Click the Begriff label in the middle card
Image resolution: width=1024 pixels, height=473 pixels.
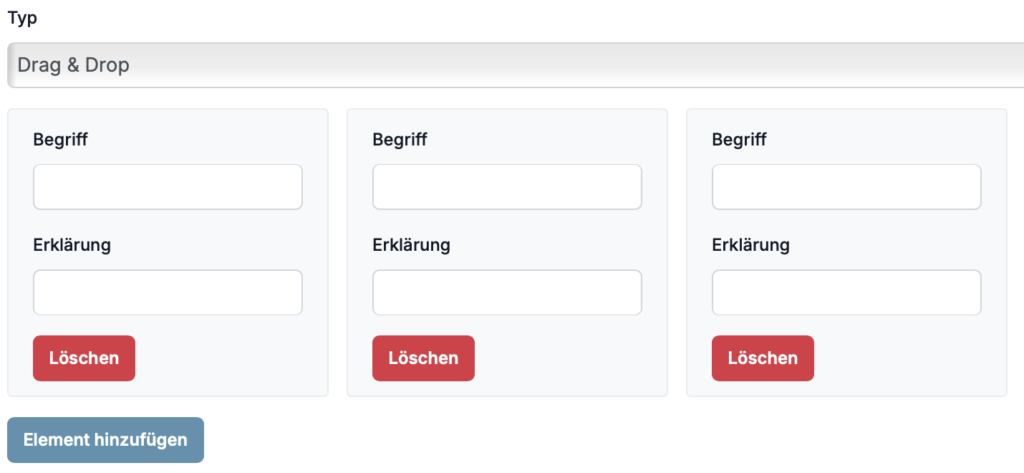coord(400,140)
